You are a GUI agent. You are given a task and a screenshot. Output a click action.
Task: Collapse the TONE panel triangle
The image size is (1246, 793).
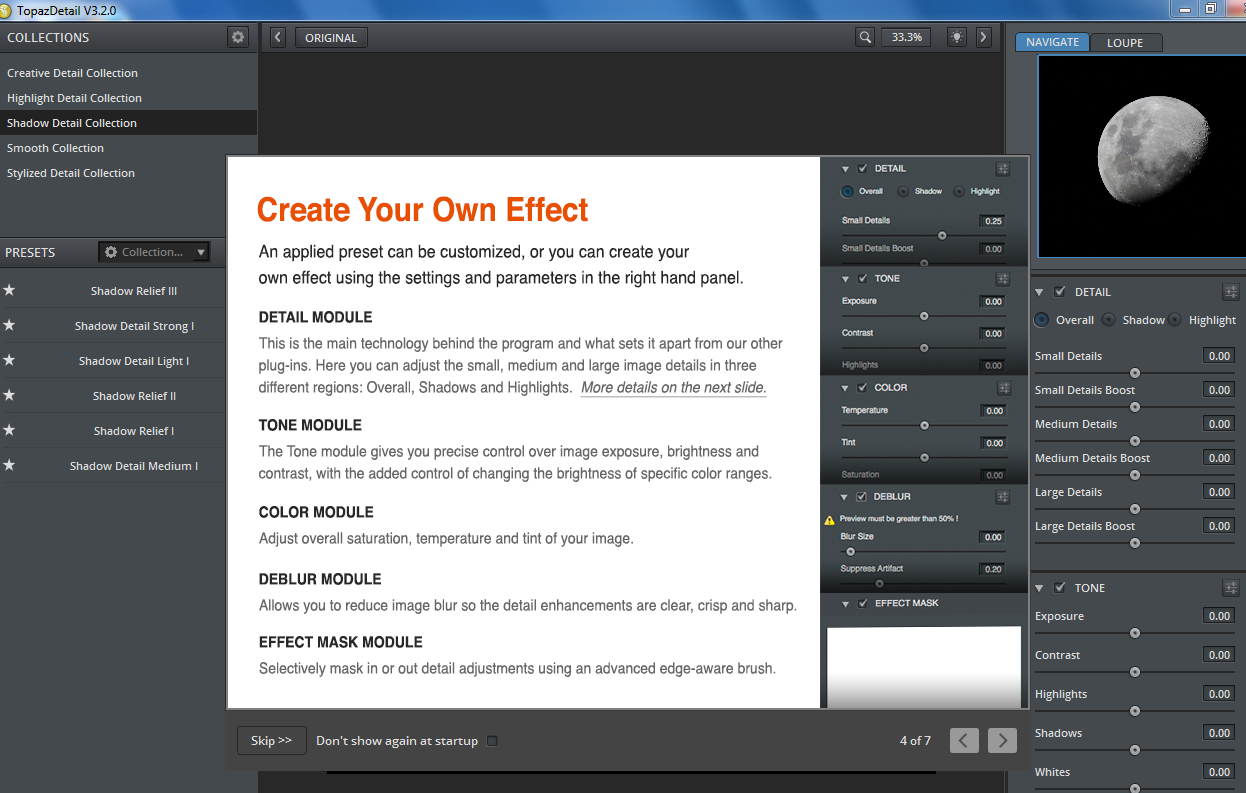pyautogui.click(x=1040, y=588)
